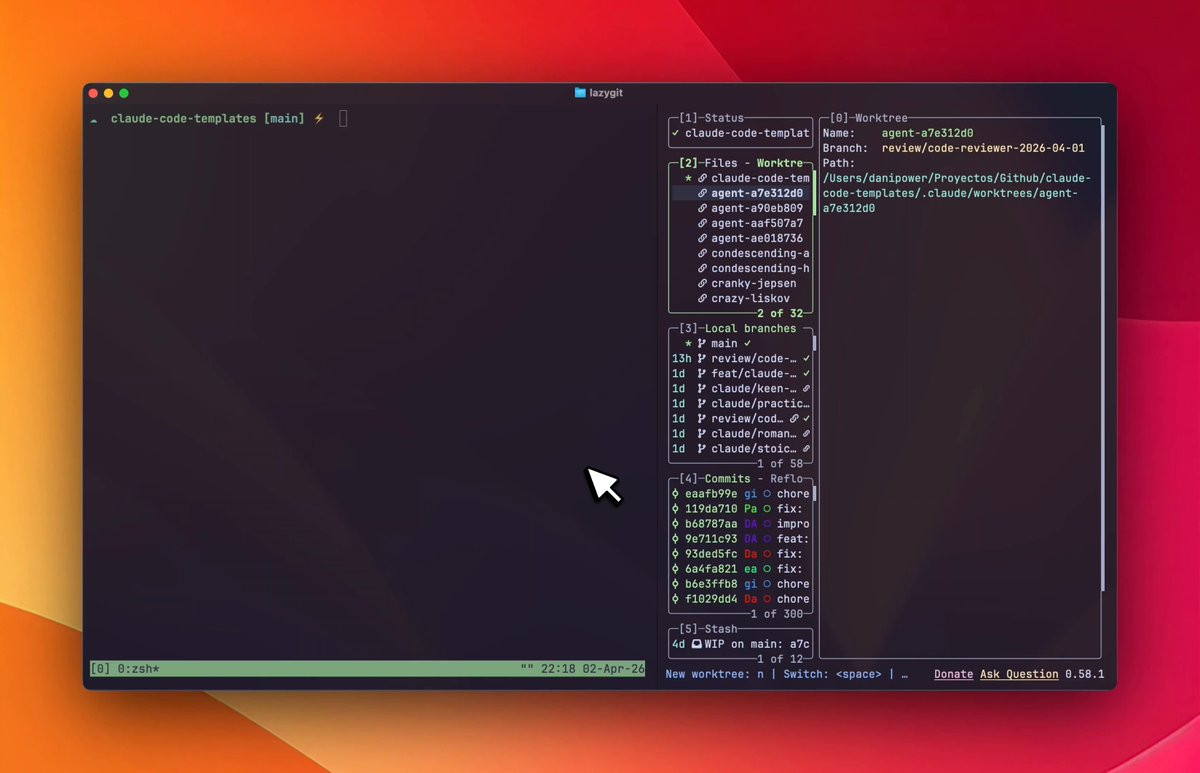Open the Ask Question link
The image size is (1200, 773).
[x=1019, y=674]
